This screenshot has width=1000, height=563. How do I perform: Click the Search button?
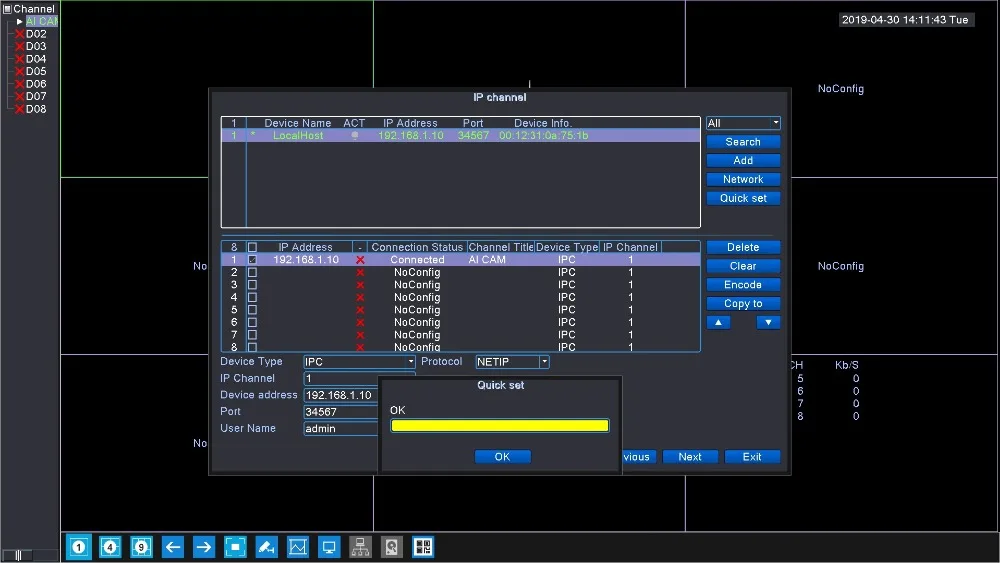(x=743, y=142)
